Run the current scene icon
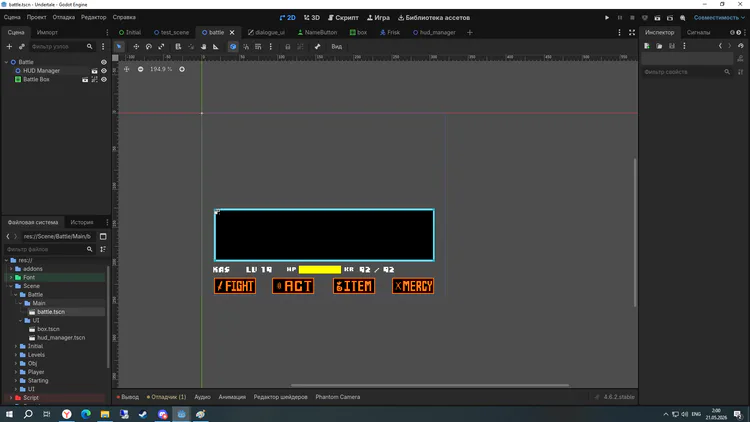This screenshot has width=750, height=422. 657,18
